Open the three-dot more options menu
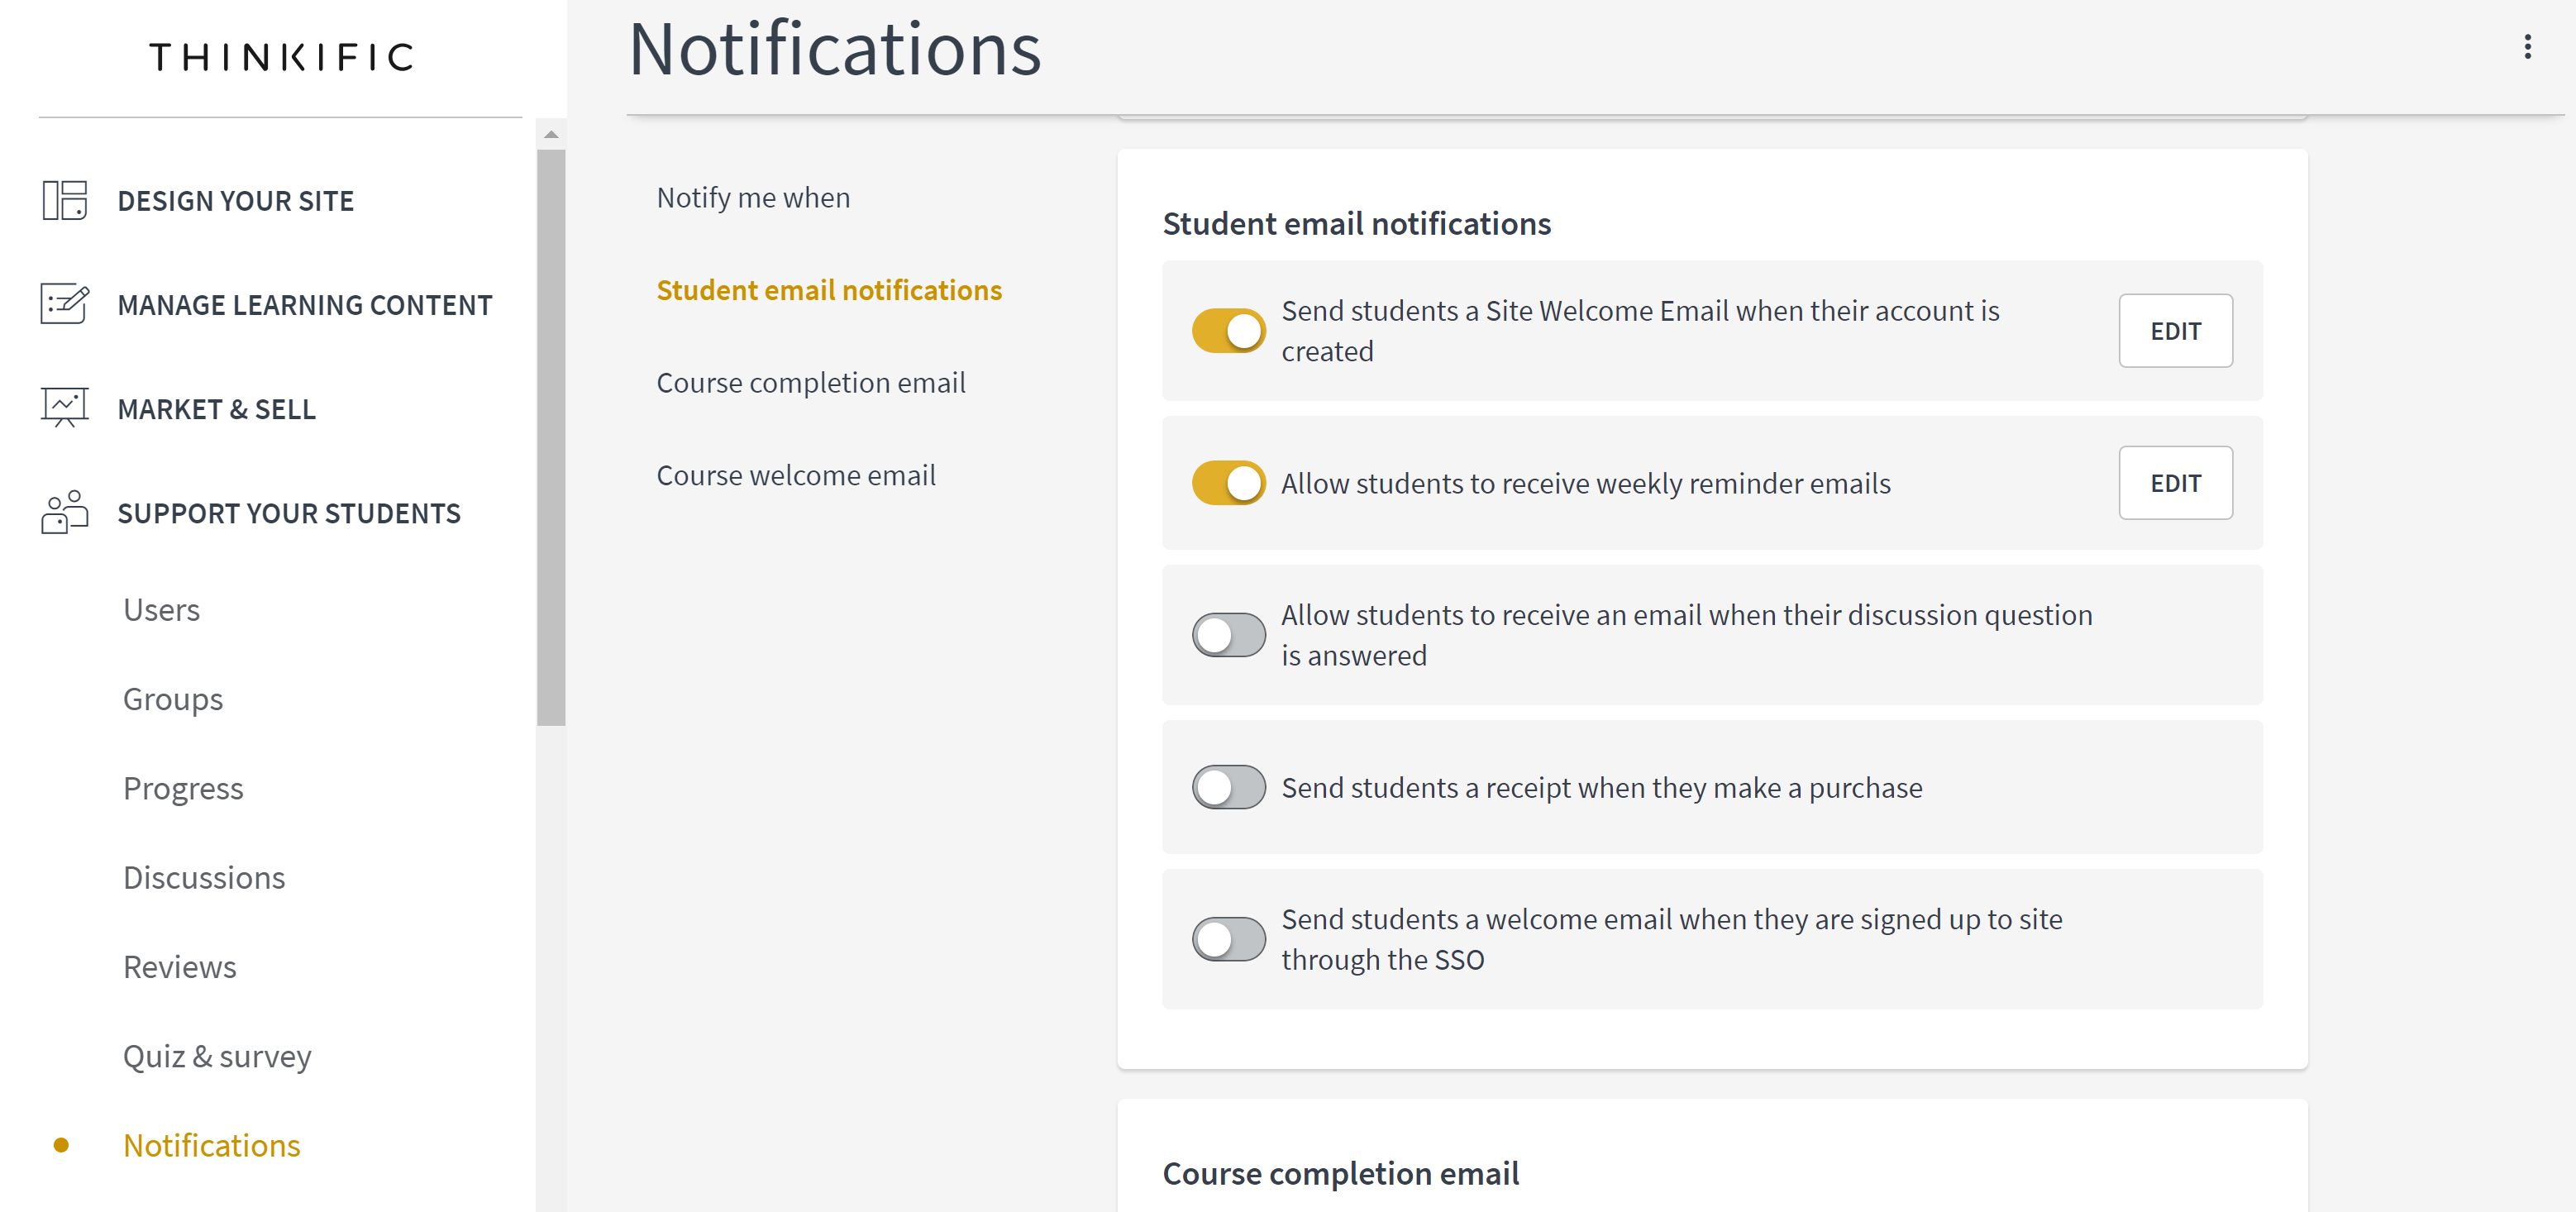2576x1212 pixels. pos(2527,47)
